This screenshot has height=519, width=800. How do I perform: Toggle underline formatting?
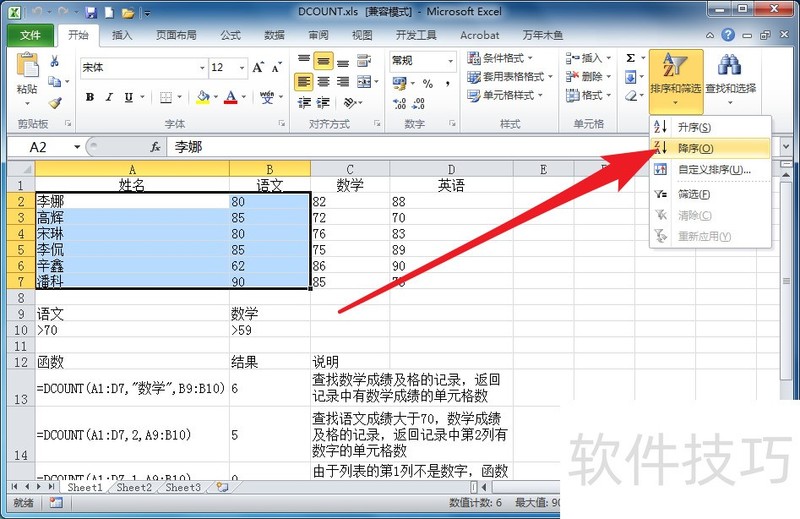coord(129,96)
